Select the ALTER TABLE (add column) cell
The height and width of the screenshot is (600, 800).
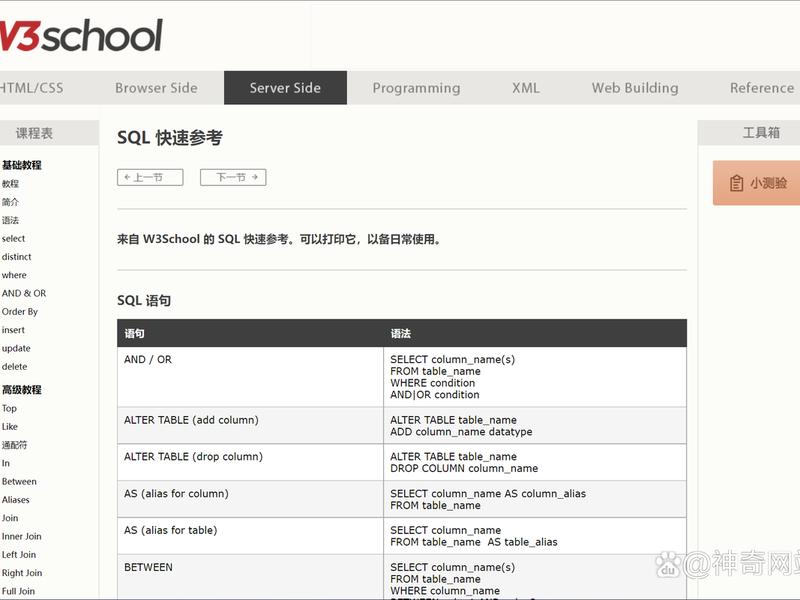coord(250,426)
